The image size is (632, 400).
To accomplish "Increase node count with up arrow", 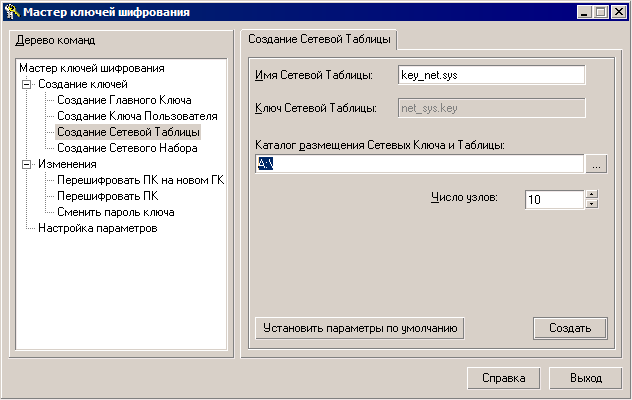I will click(x=592, y=194).
